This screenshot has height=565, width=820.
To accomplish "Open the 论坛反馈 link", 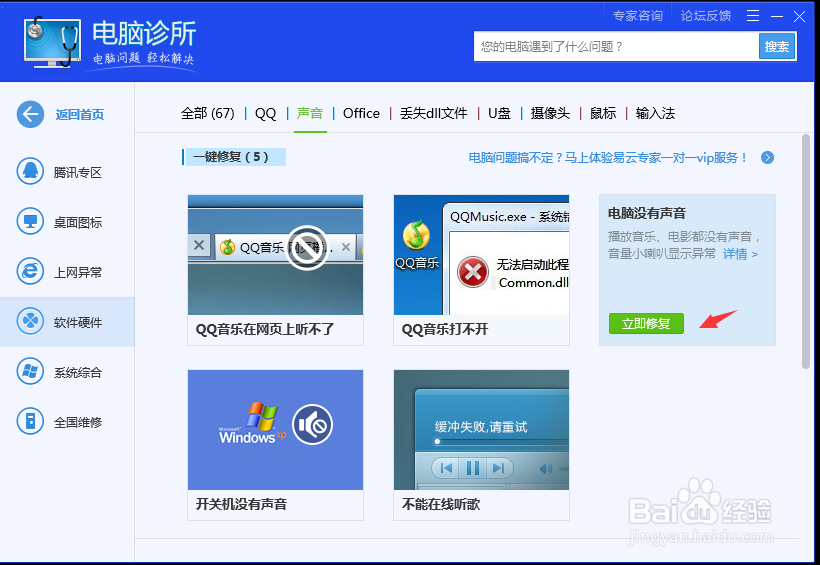I will tap(705, 16).
